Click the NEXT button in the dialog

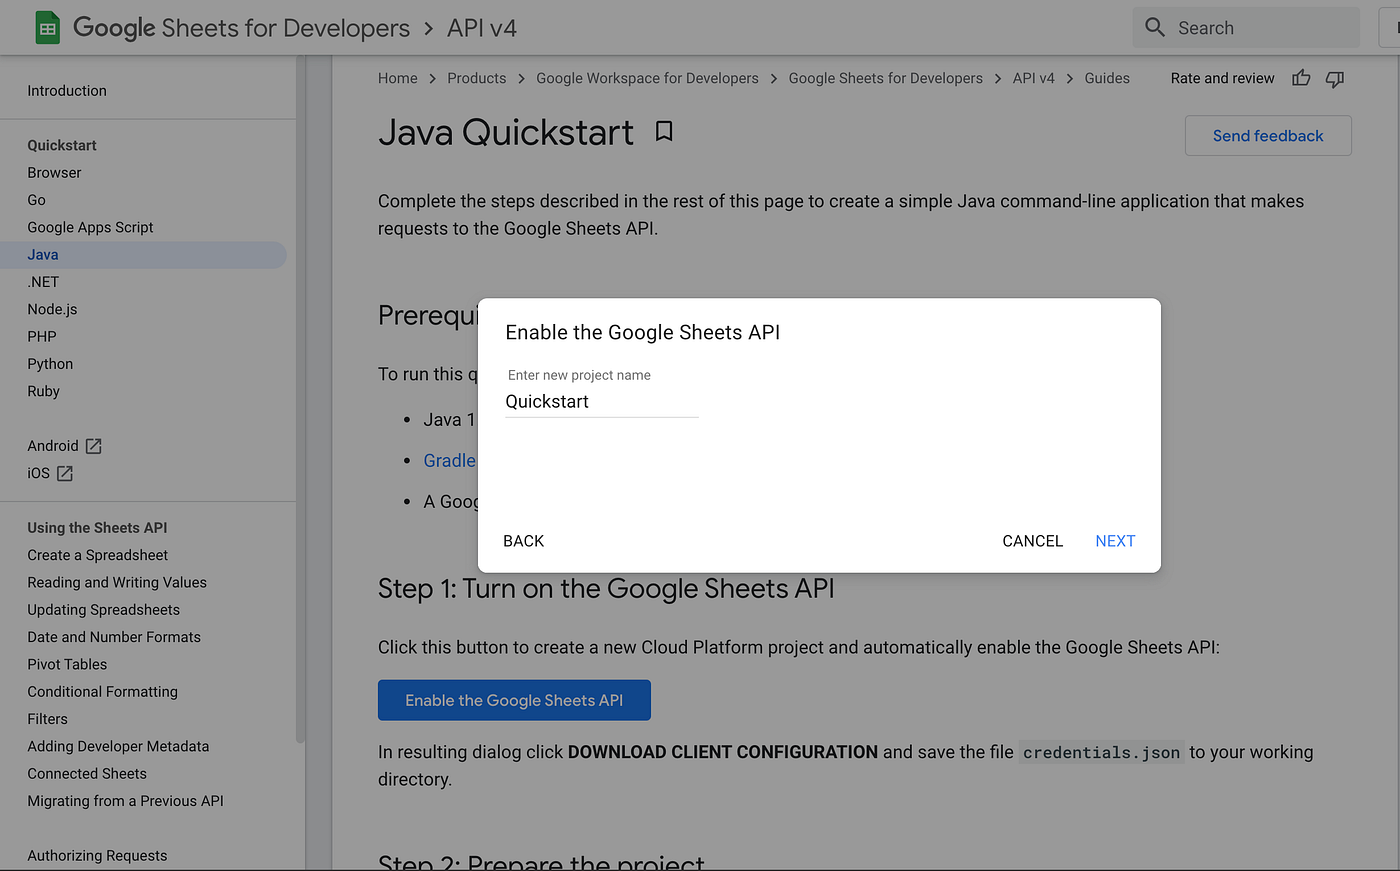click(1115, 541)
